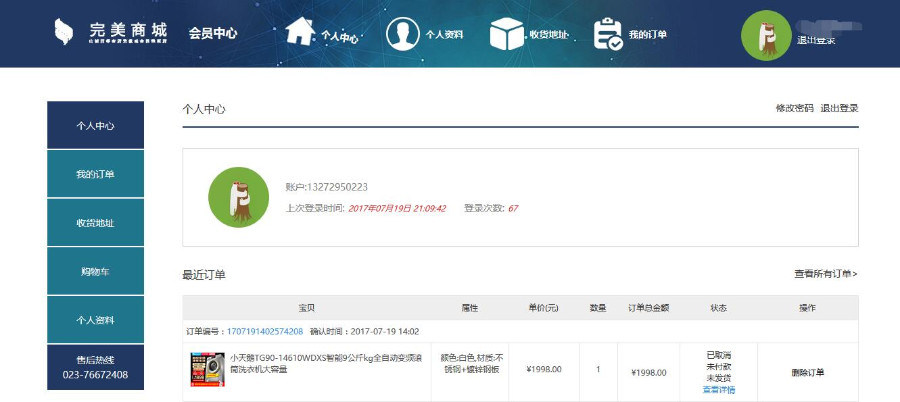The width and height of the screenshot is (900, 402).
Task: Click login count value 67
Action: [x=513, y=208]
